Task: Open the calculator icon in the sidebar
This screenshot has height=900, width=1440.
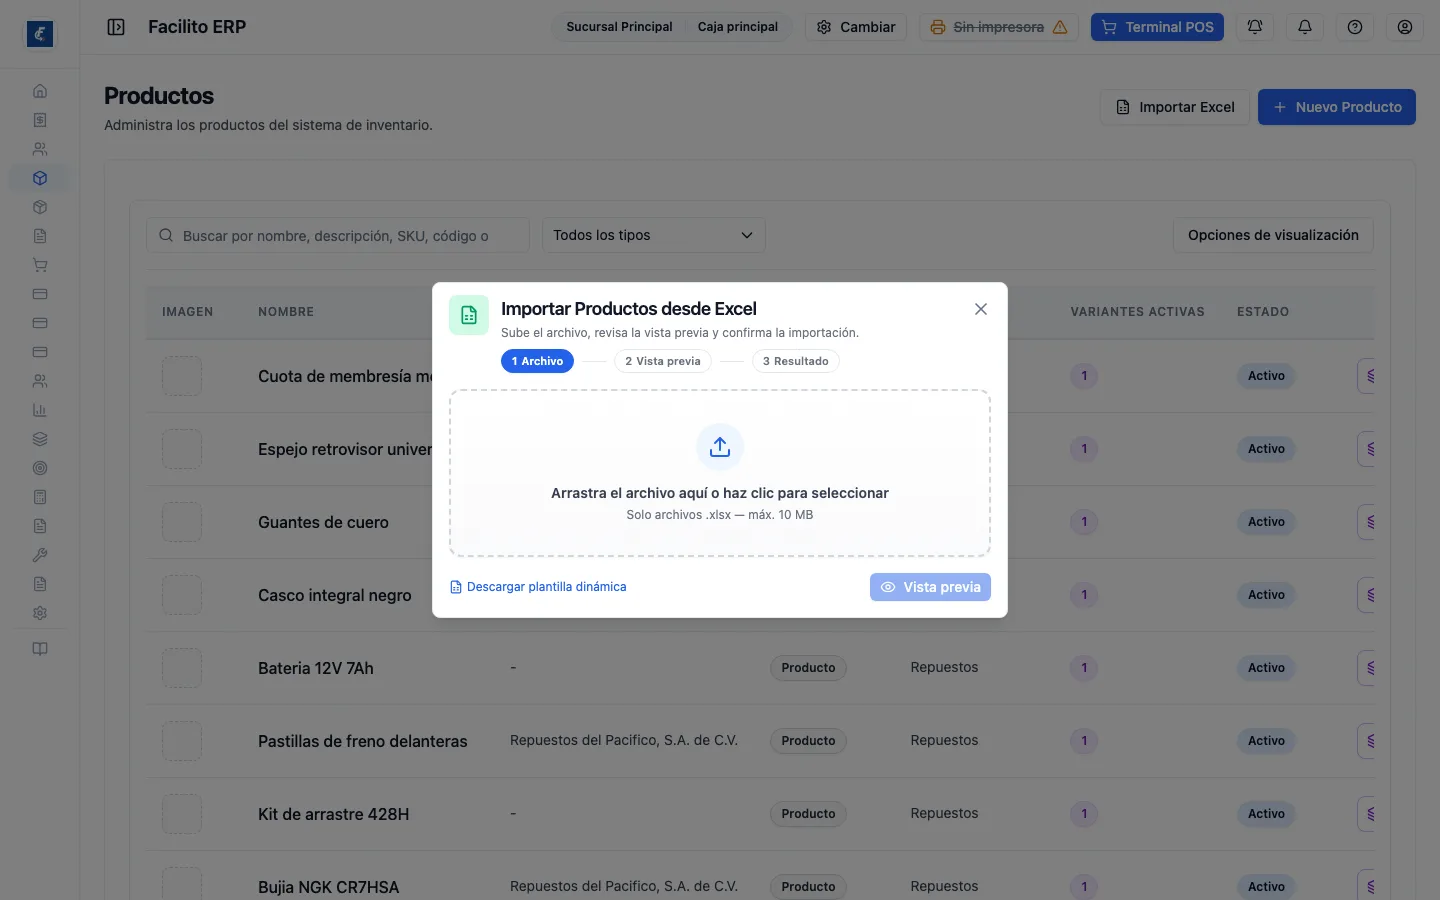Action: click(40, 497)
